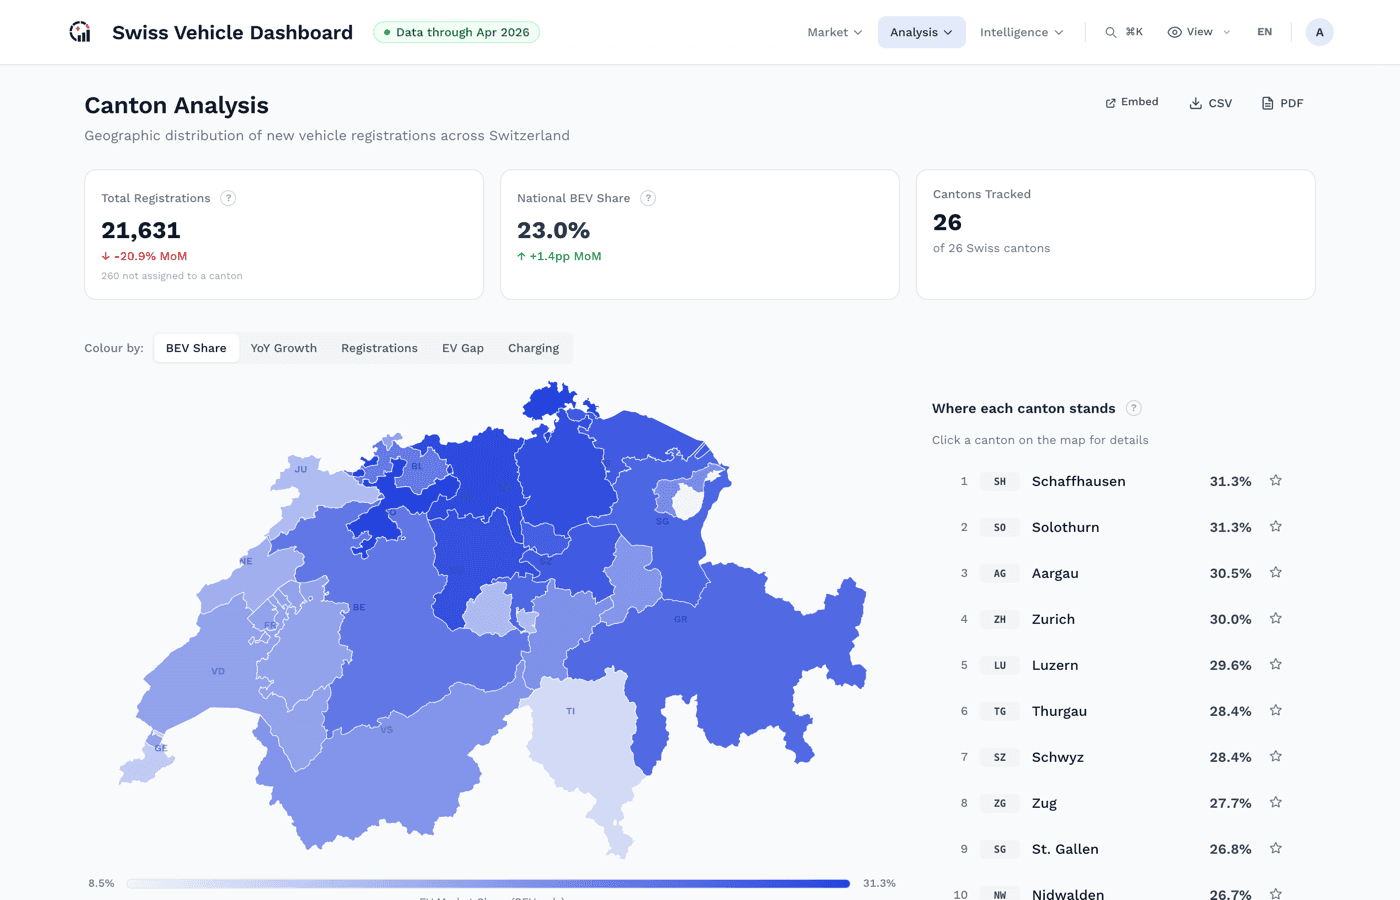Click the 21,631 total registrations figure
The height and width of the screenshot is (900, 1400).
[x=141, y=230]
